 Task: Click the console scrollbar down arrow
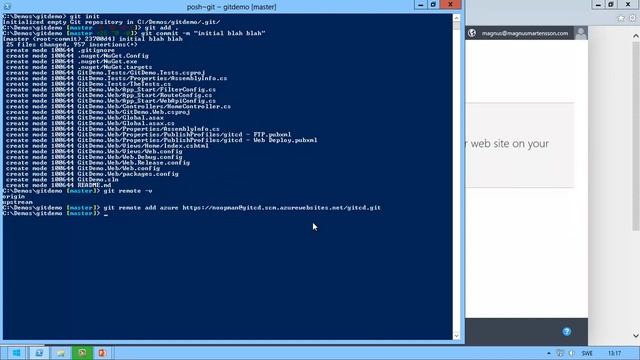click(456, 336)
